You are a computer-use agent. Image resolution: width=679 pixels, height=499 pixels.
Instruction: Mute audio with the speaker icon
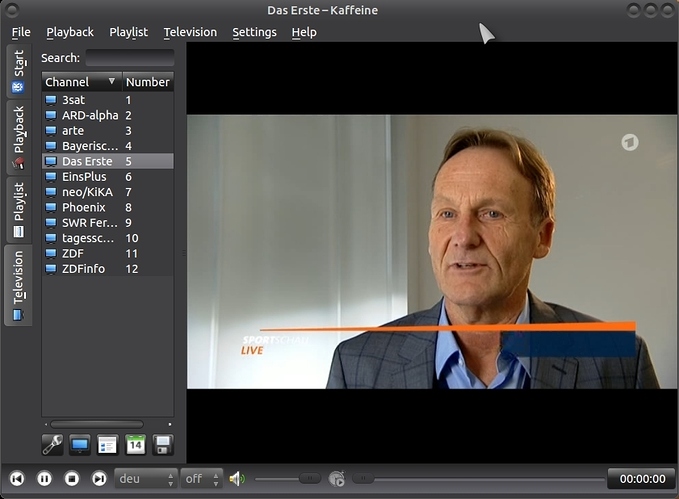pos(236,479)
